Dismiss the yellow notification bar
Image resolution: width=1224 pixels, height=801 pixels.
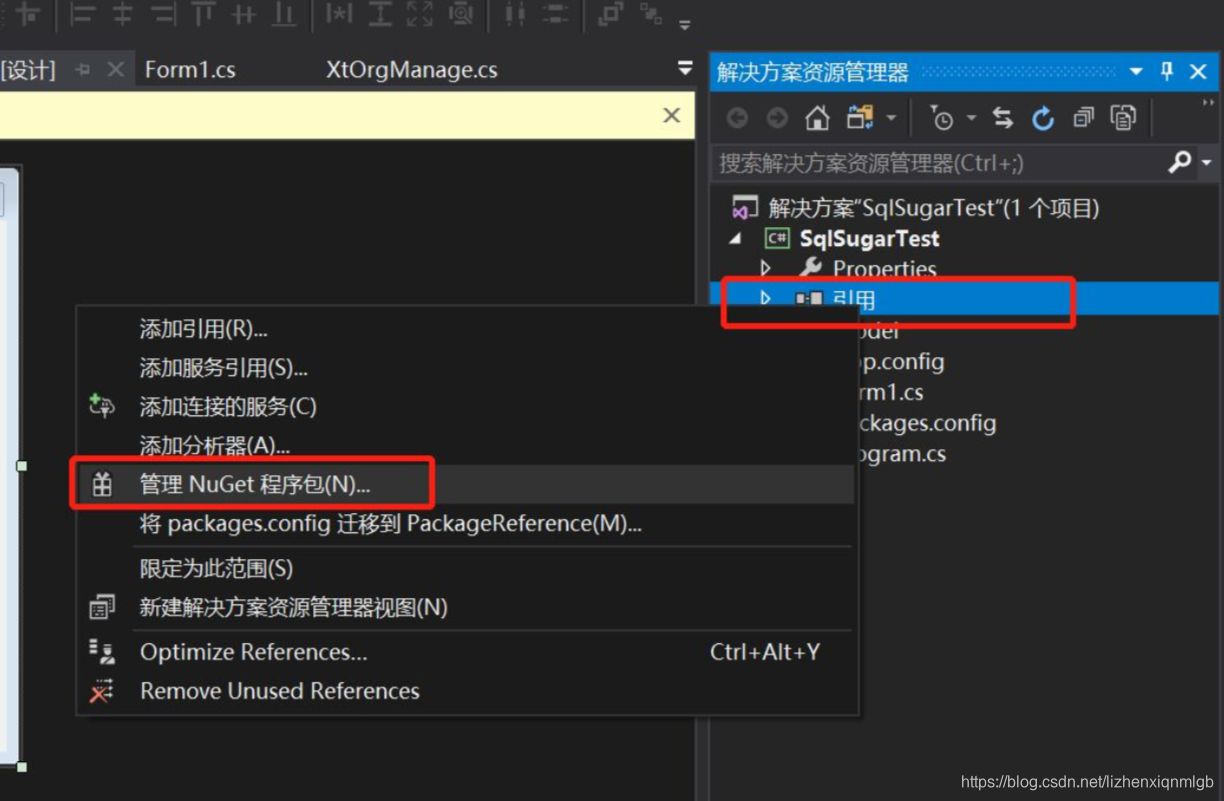pyautogui.click(x=672, y=115)
